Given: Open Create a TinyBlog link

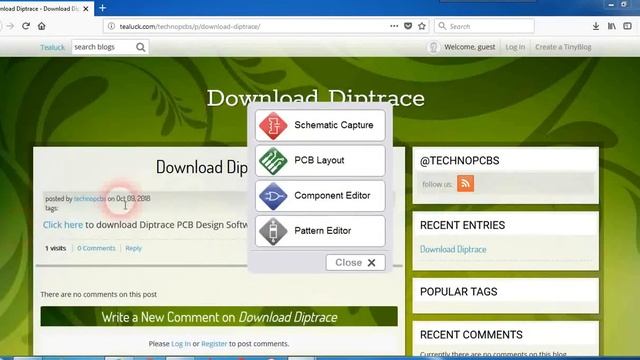Looking at the screenshot, I should (563, 47).
